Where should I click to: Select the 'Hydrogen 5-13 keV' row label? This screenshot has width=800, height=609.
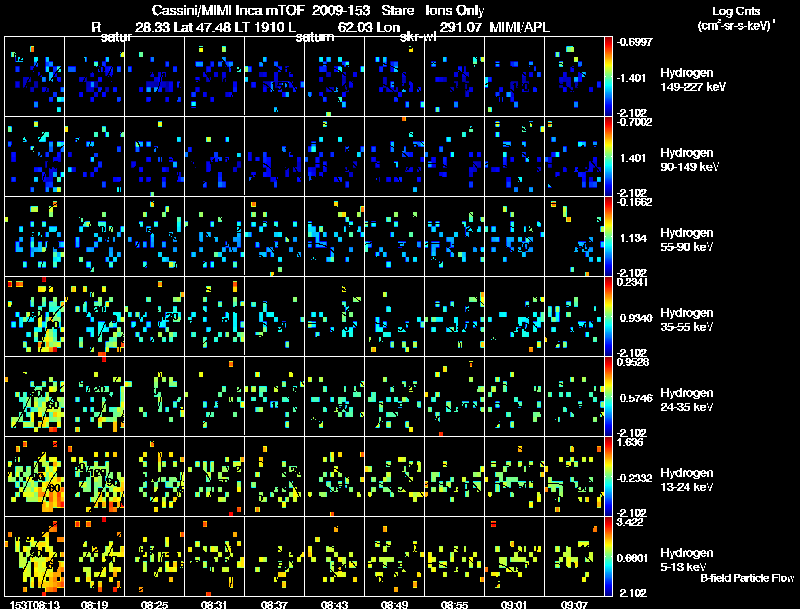[x=687, y=560]
